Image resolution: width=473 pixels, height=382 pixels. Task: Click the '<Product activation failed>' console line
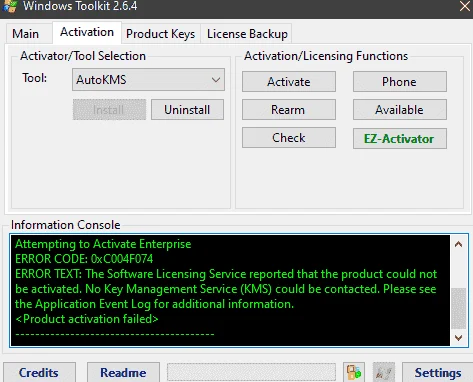coord(87,319)
